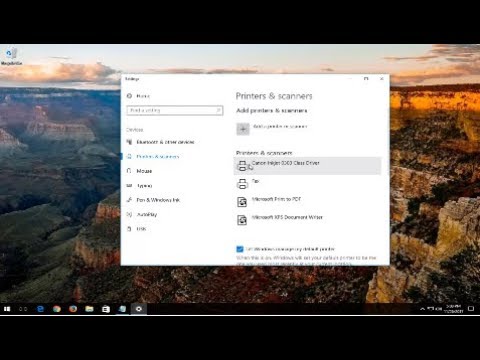The height and width of the screenshot is (360, 480).
Task: Click the USB icon in sidebar
Action: (x=129, y=229)
